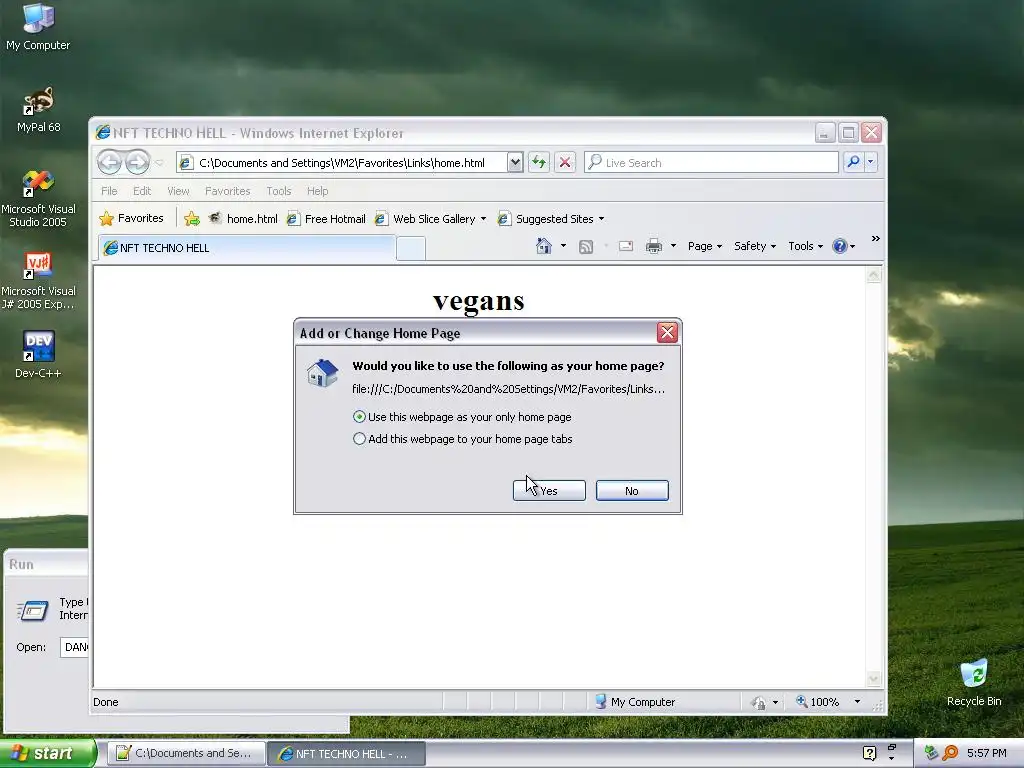Open a new blank tab
1024x768 pixels.
pos(411,249)
